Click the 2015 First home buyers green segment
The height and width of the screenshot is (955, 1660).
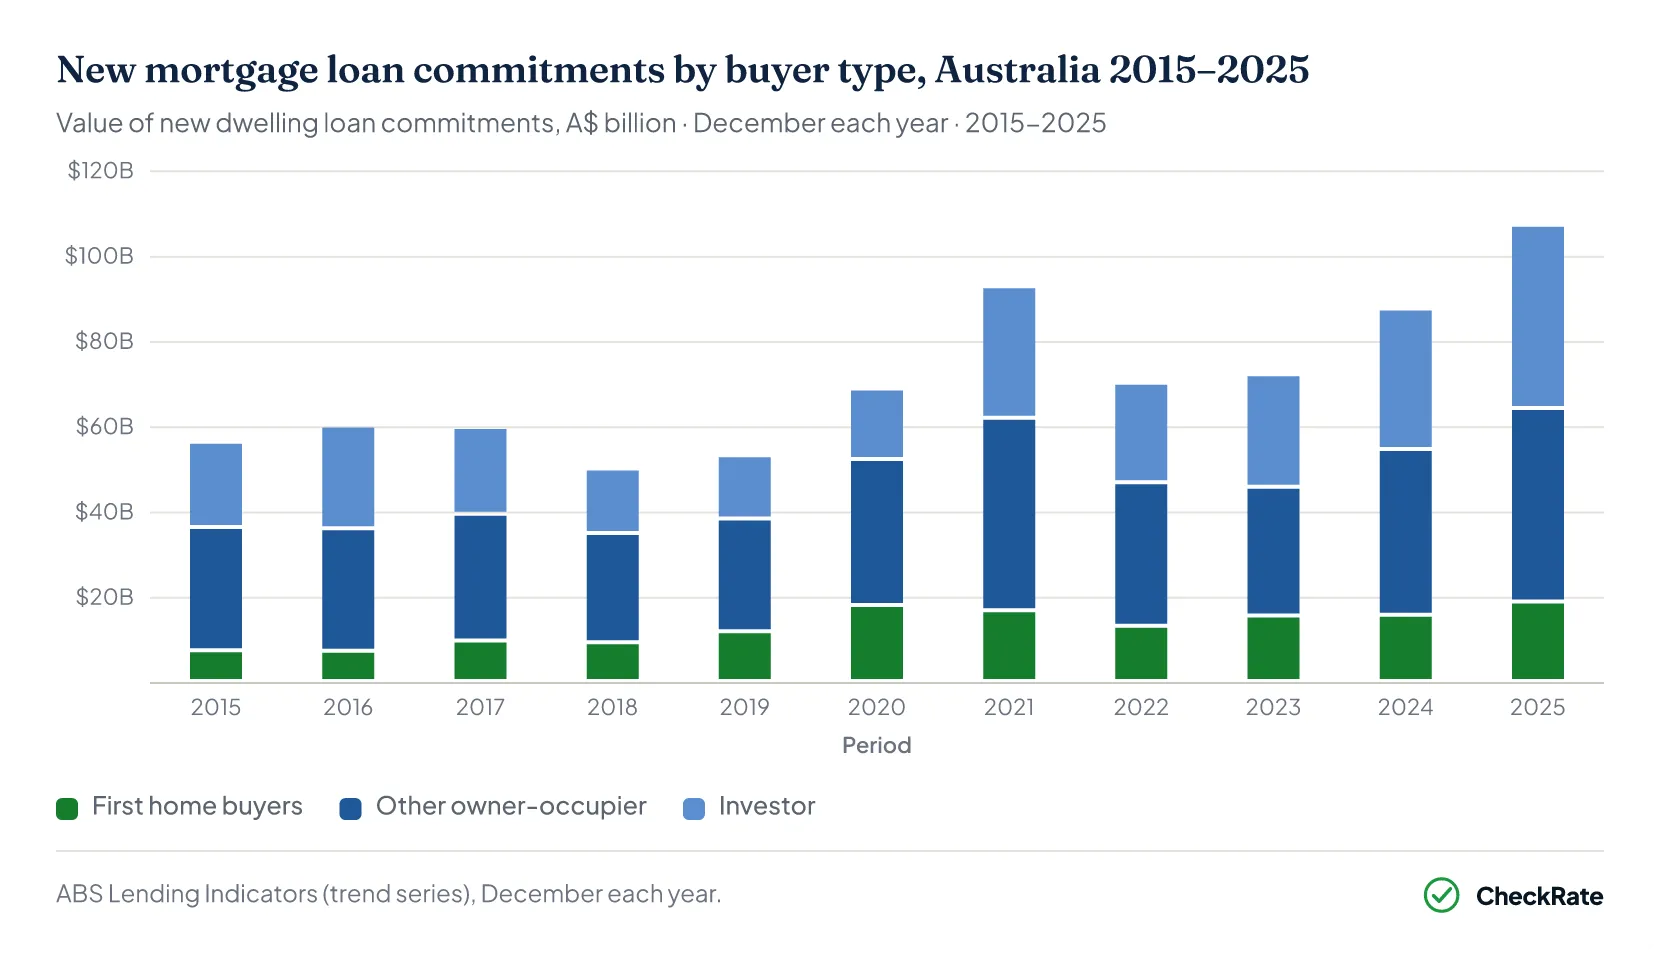click(216, 666)
